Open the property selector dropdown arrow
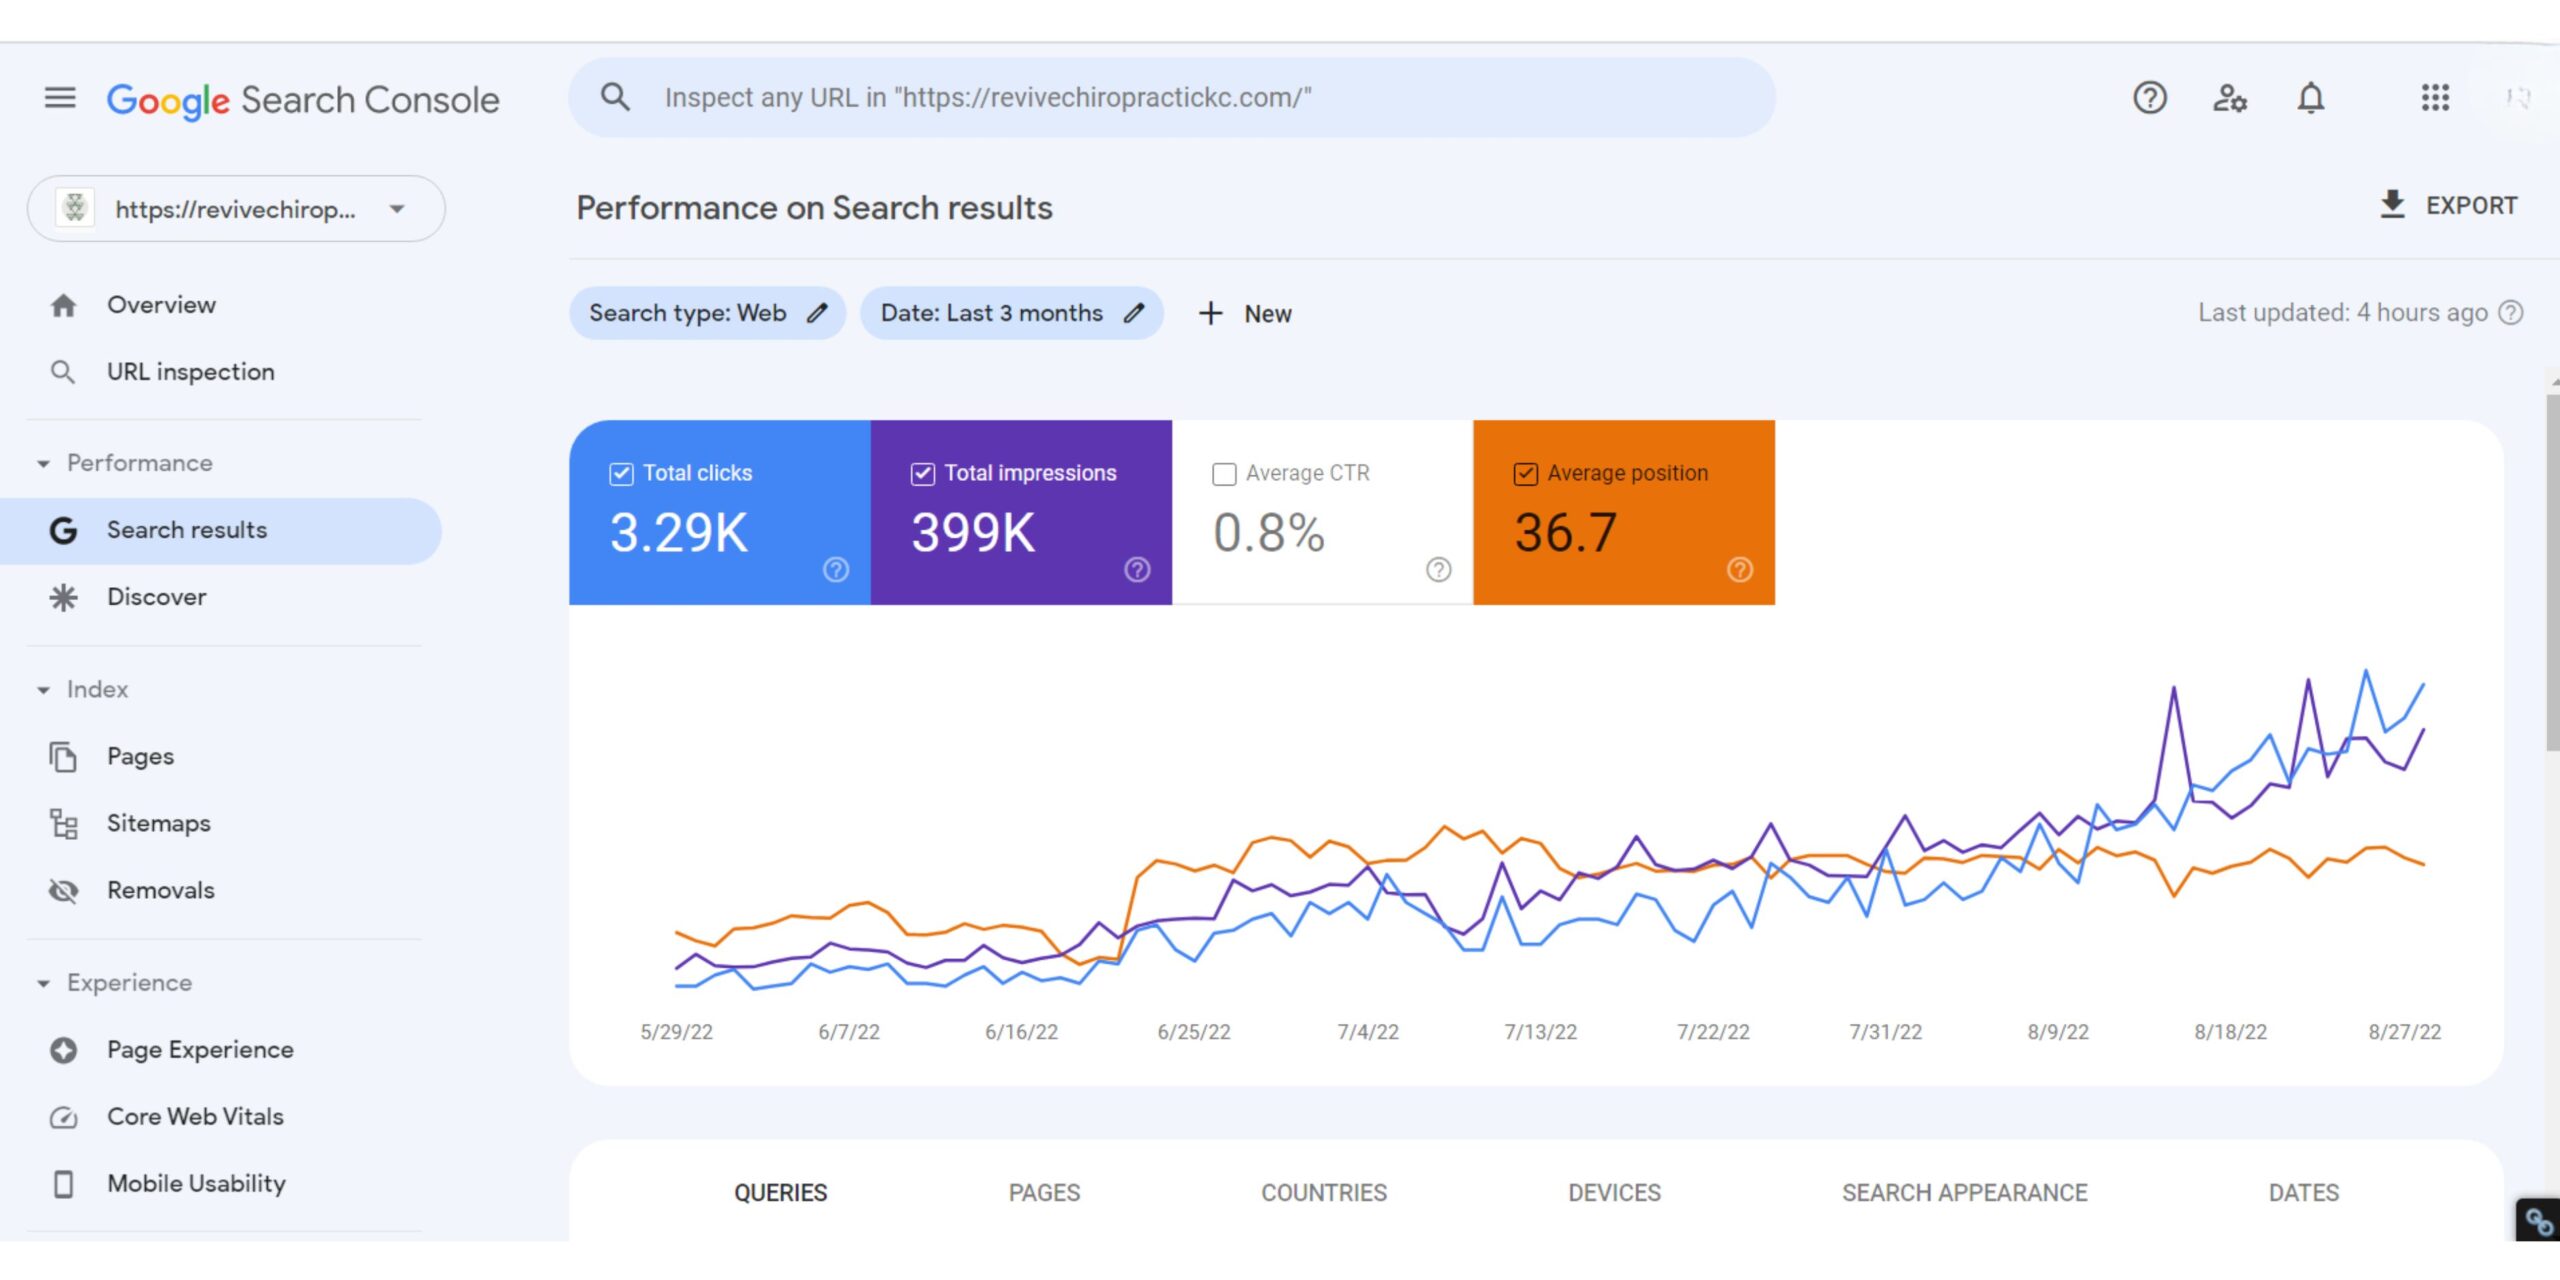The height and width of the screenshot is (1280, 2560). (x=397, y=209)
